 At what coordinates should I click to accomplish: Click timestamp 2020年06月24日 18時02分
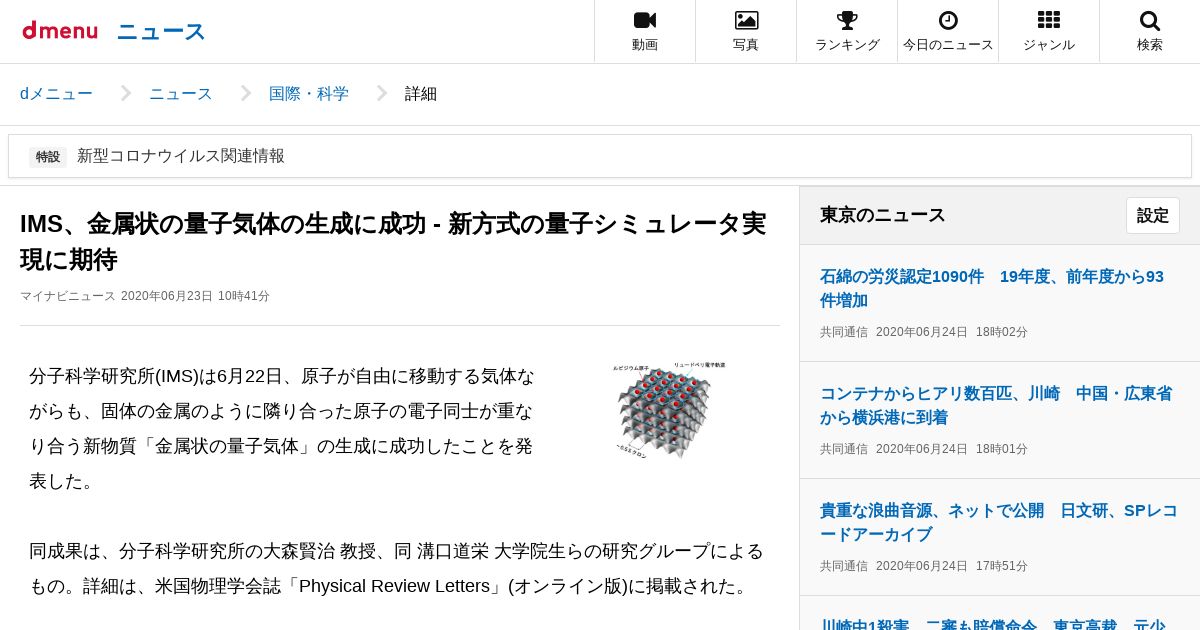[952, 332]
